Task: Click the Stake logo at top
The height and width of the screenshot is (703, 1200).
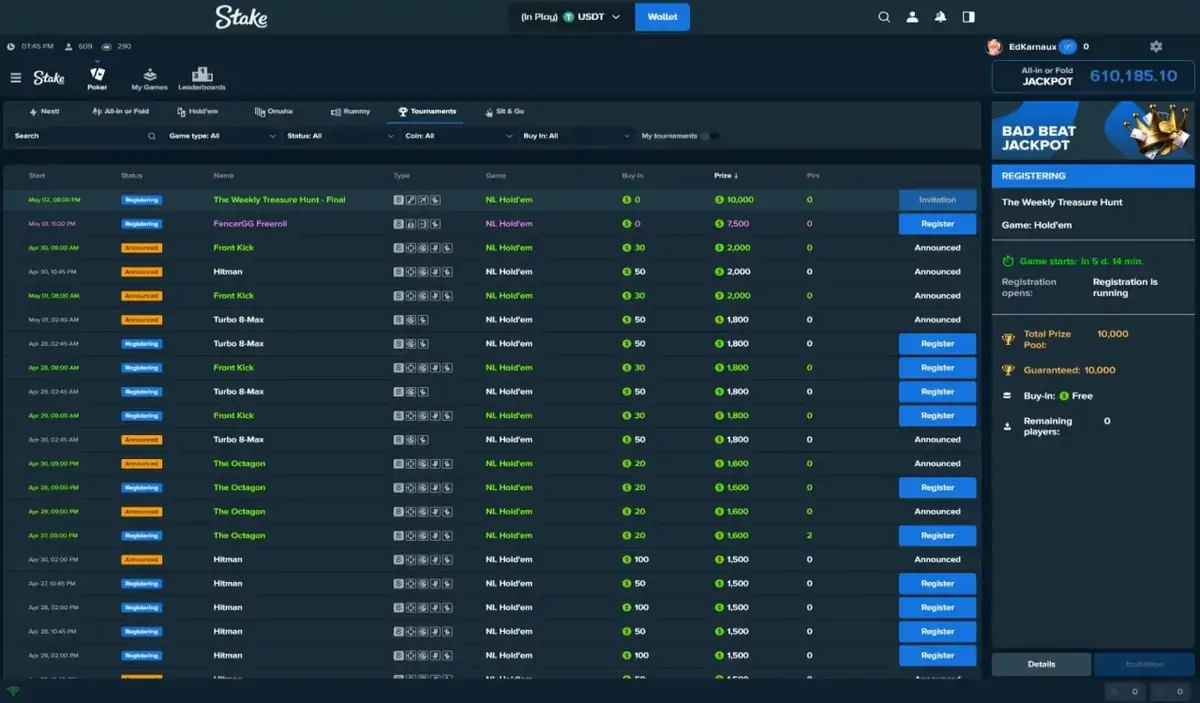Action: (x=242, y=17)
